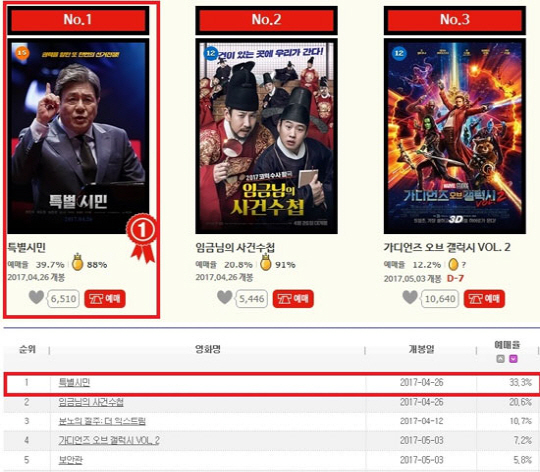Viewport: 540px width, 472px height.
Task: Open 분노의 질주: 더 익스트림 link in table
Action: pyautogui.click(x=102, y=421)
